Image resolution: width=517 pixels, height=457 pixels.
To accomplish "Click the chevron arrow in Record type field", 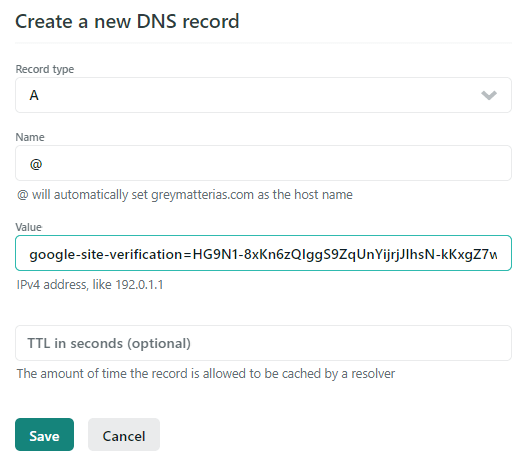I will pos(489,95).
